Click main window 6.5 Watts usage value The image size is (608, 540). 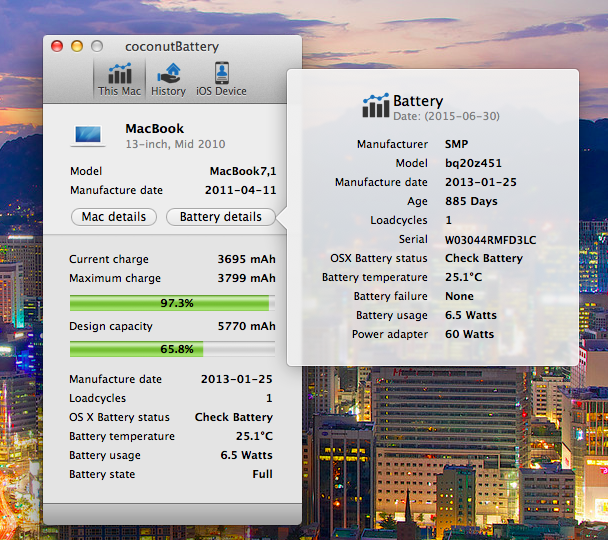click(247, 455)
